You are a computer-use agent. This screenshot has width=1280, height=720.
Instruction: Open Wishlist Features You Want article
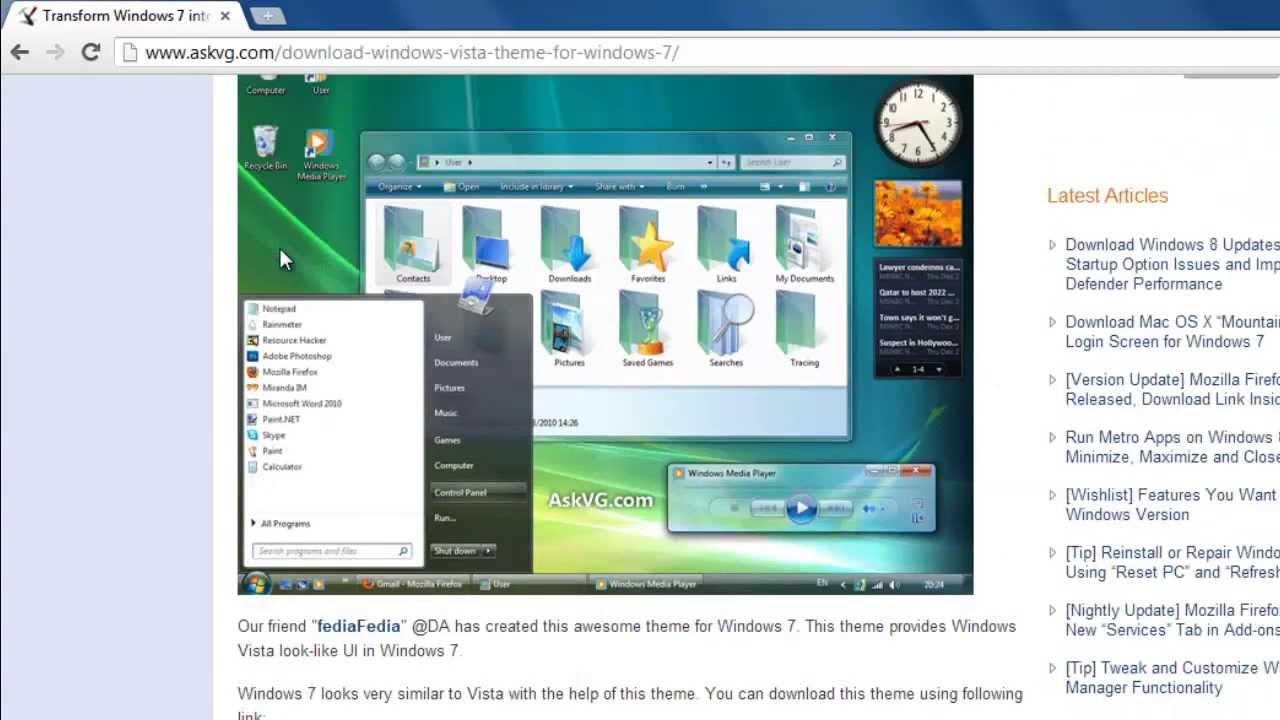tap(1172, 505)
